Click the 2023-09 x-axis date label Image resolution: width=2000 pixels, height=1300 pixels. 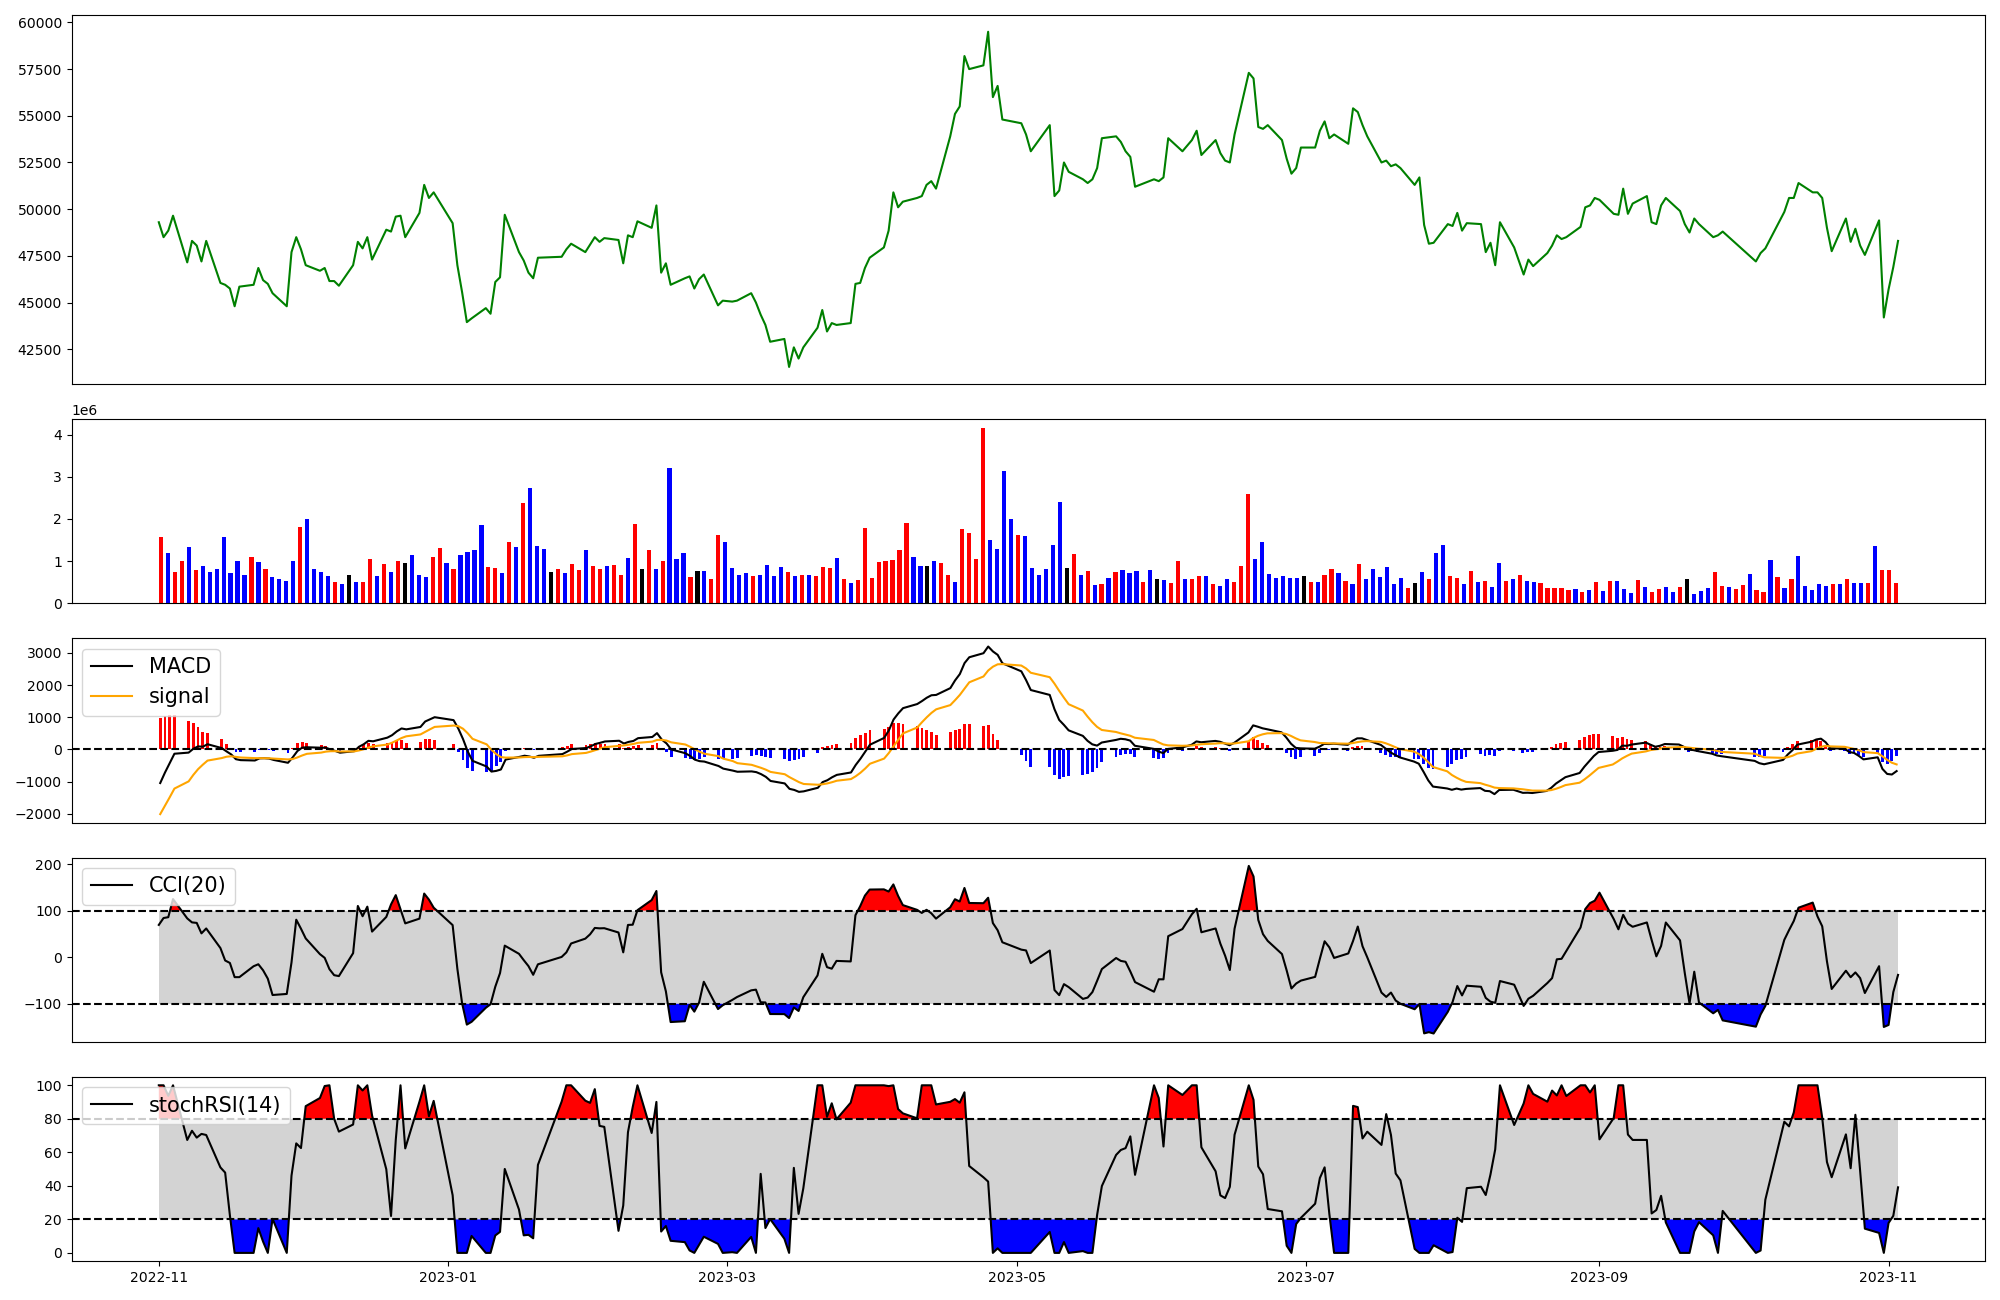tap(1598, 1277)
